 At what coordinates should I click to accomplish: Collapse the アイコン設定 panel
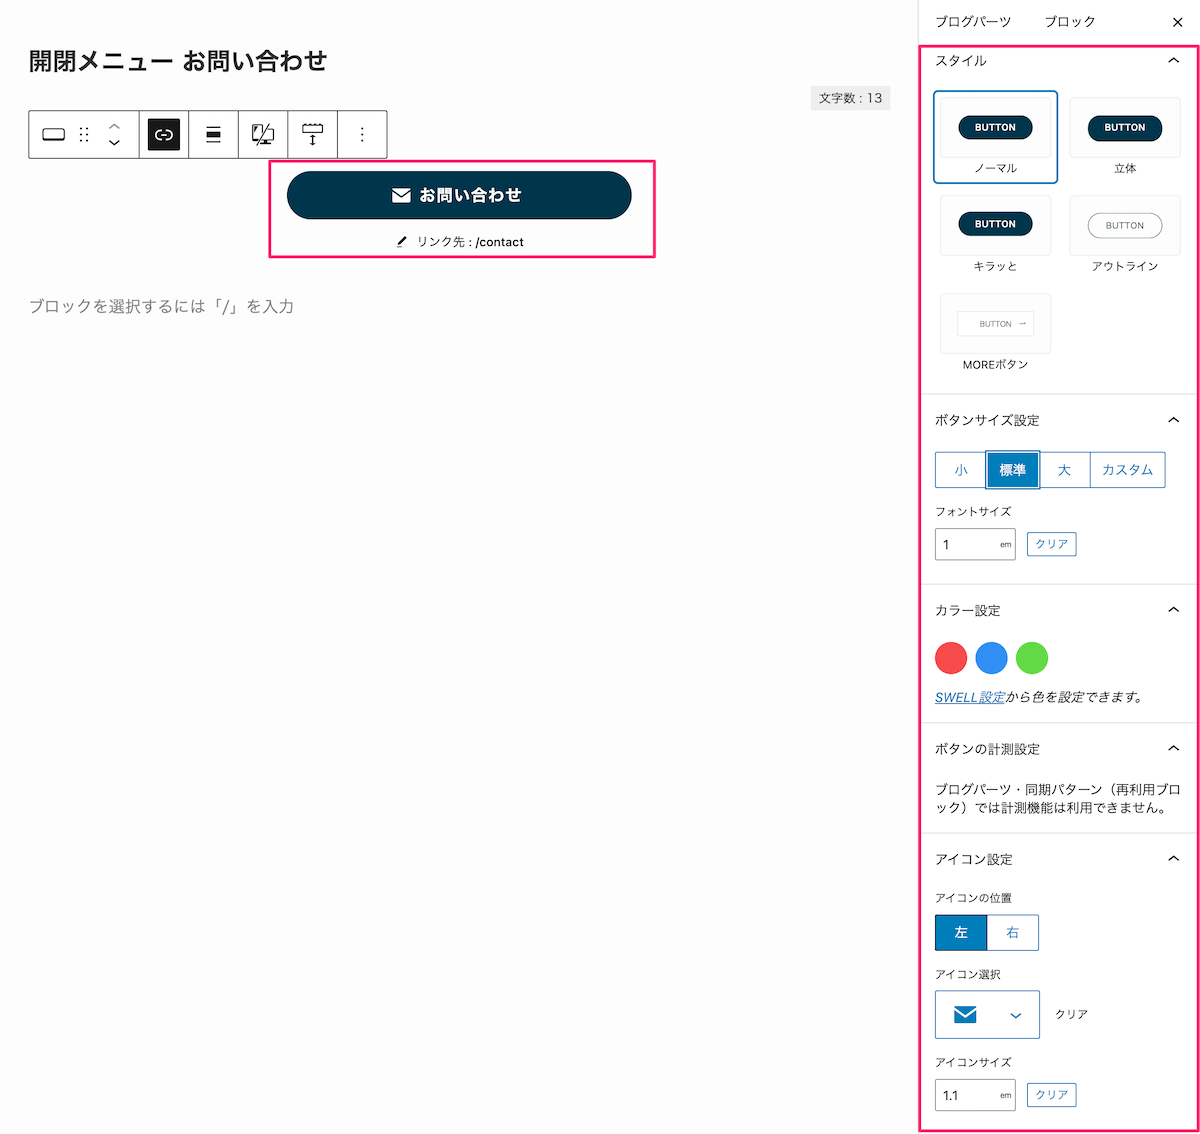pyautogui.click(x=1173, y=858)
